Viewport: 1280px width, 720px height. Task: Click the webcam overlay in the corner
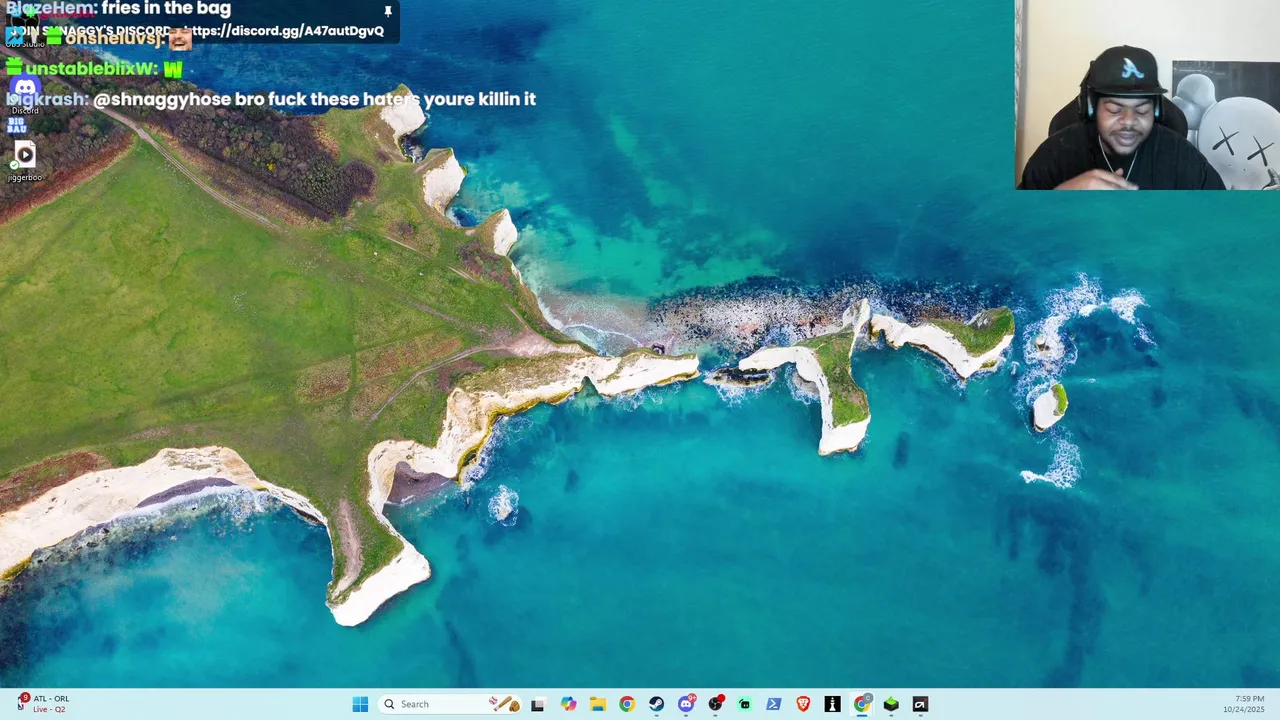(1147, 94)
